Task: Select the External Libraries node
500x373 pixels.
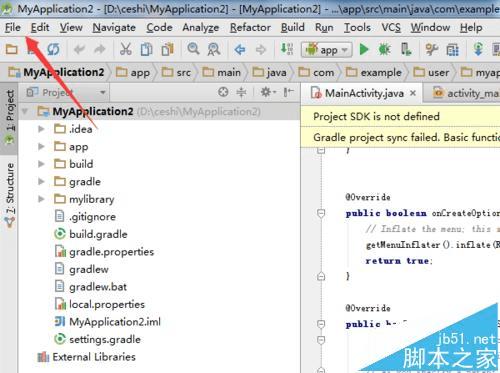Action: click(86, 357)
